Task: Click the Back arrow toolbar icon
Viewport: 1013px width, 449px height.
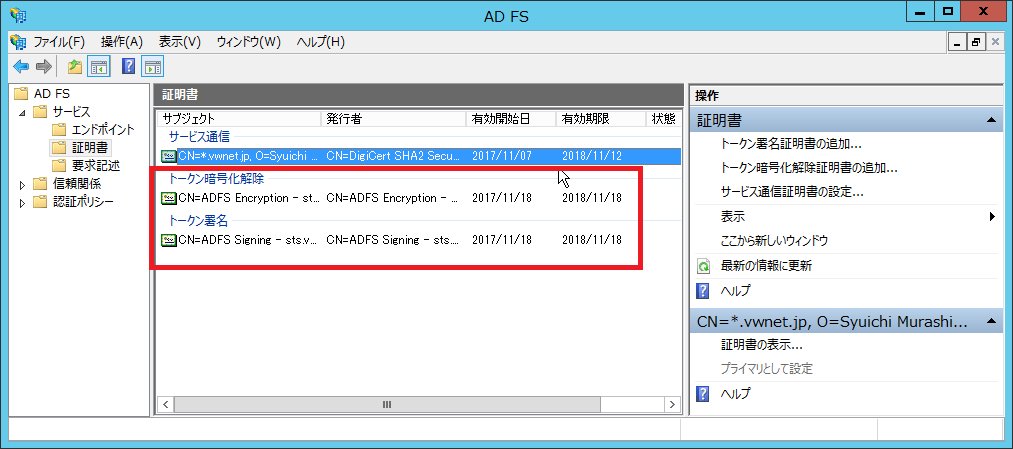Action: click(21, 66)
